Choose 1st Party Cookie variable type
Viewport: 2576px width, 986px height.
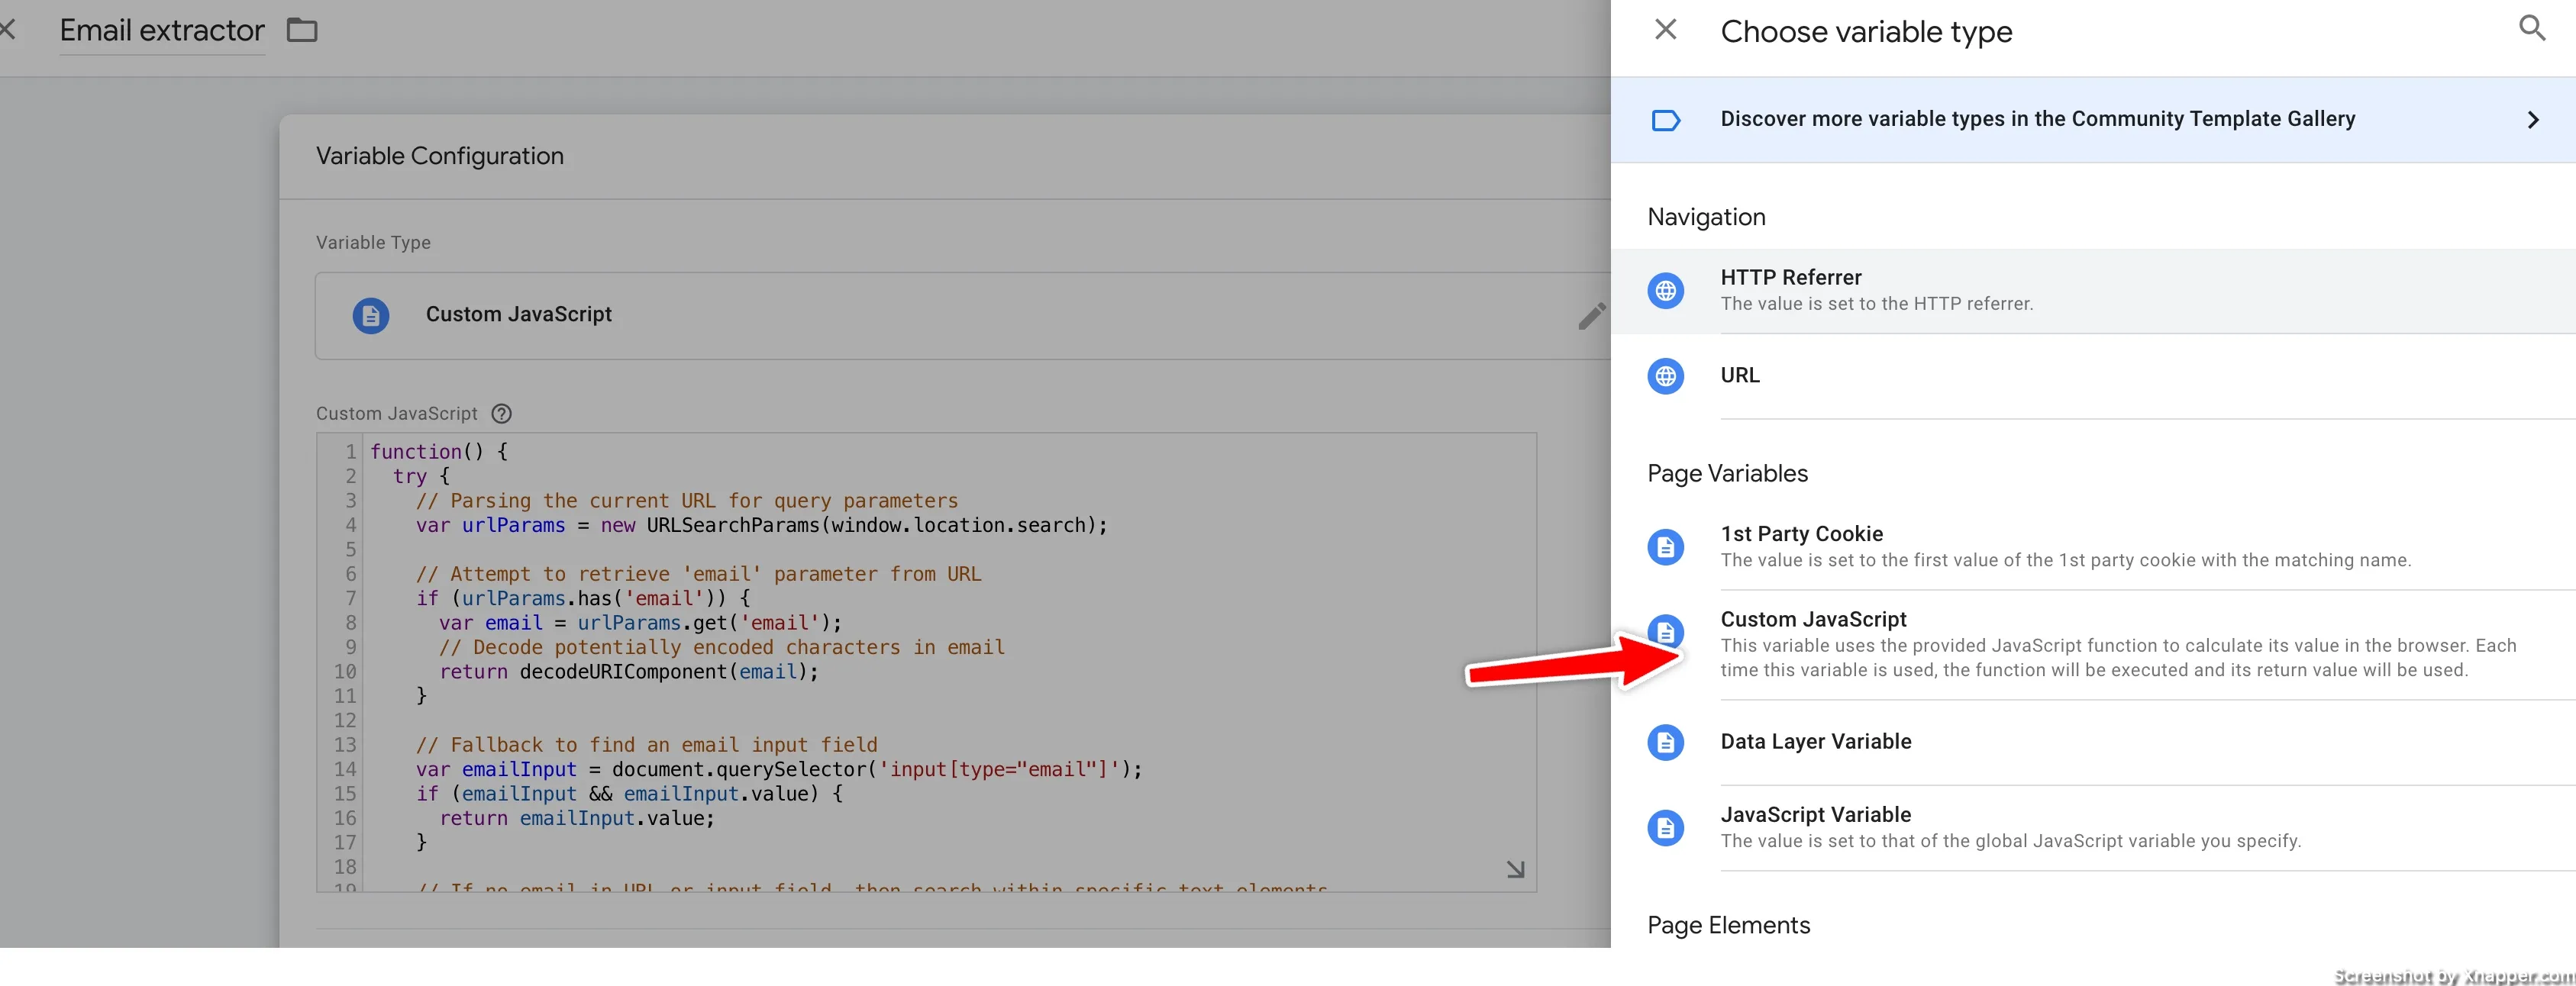click(x=2093, y=547)
